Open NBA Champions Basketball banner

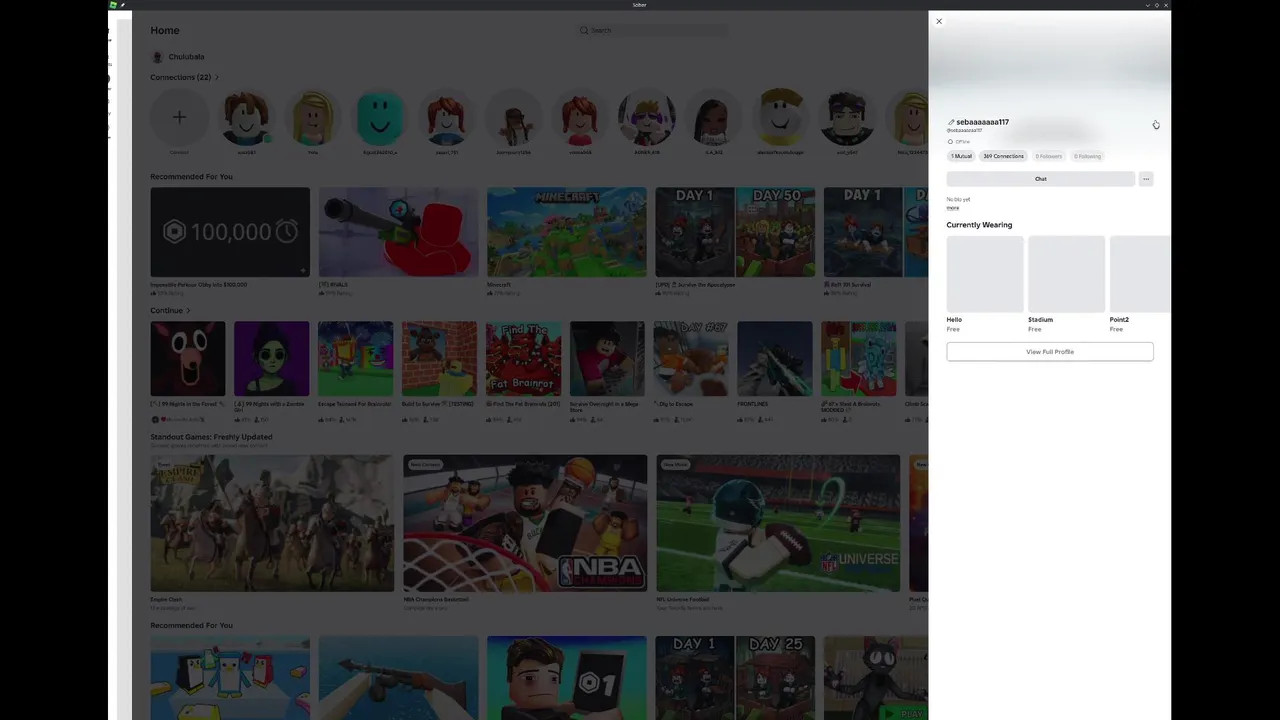point(525,523)
